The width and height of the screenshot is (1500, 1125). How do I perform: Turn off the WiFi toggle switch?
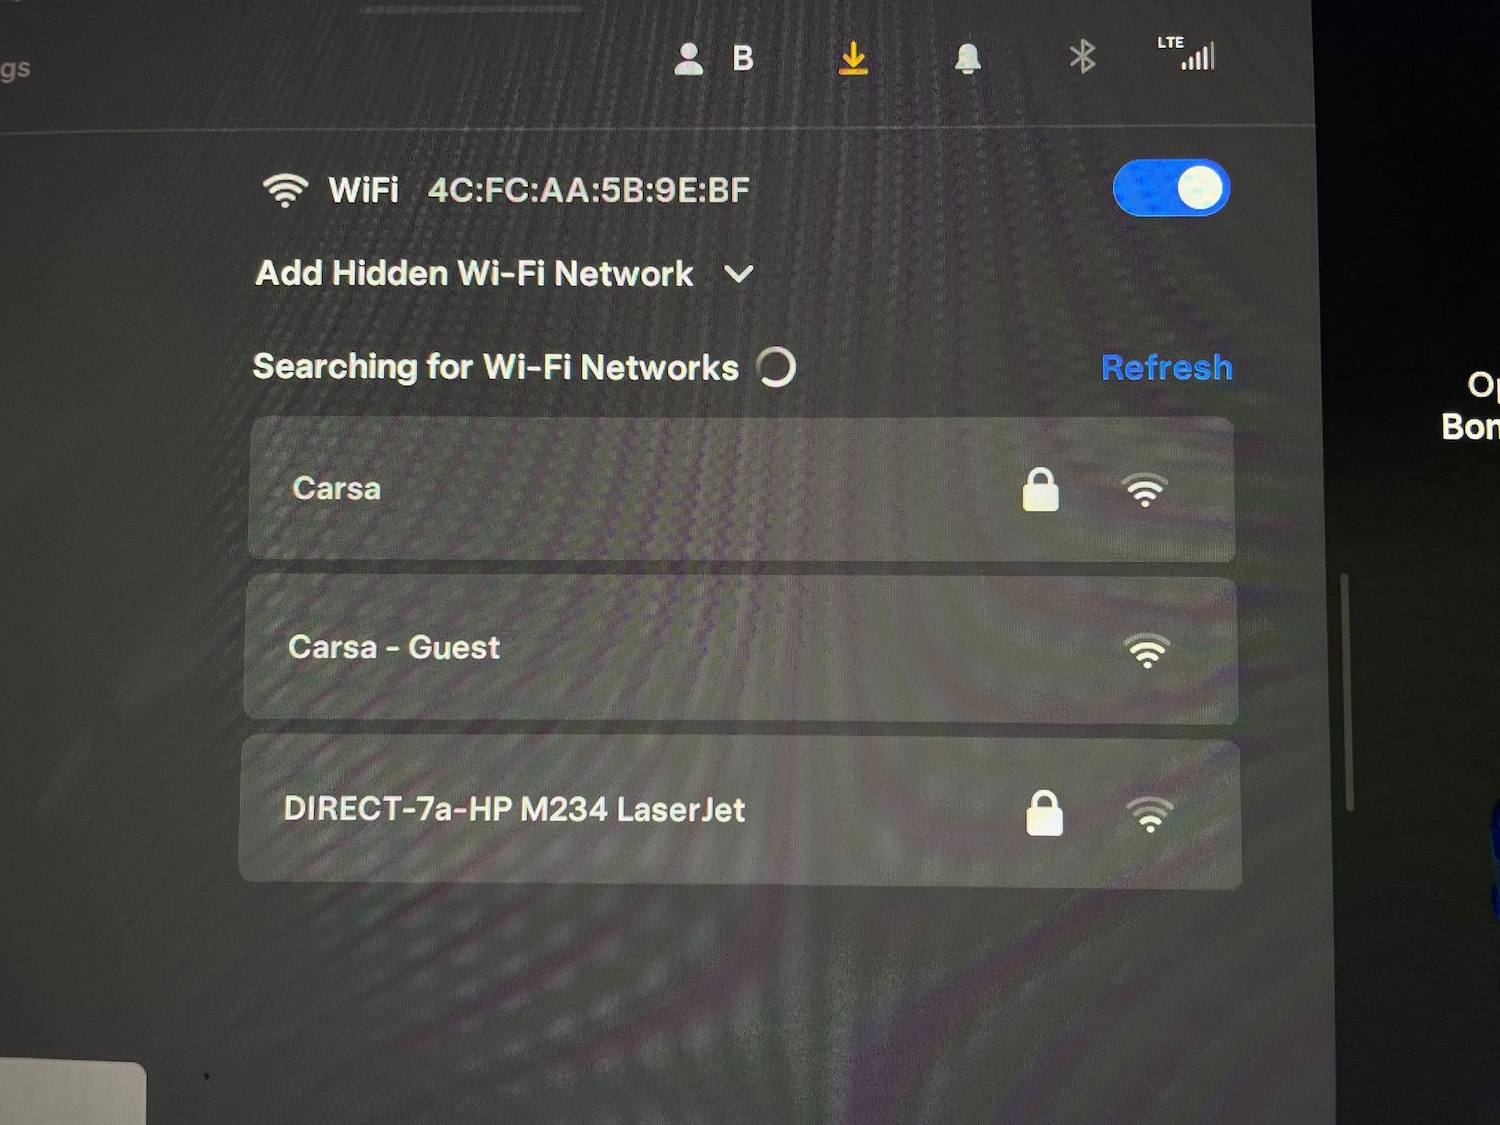1171,188
